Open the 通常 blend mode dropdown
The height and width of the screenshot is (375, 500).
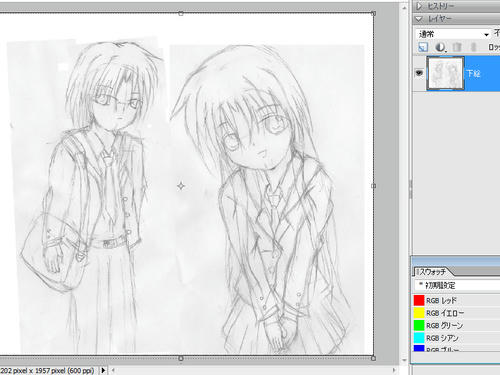point(453,34)
